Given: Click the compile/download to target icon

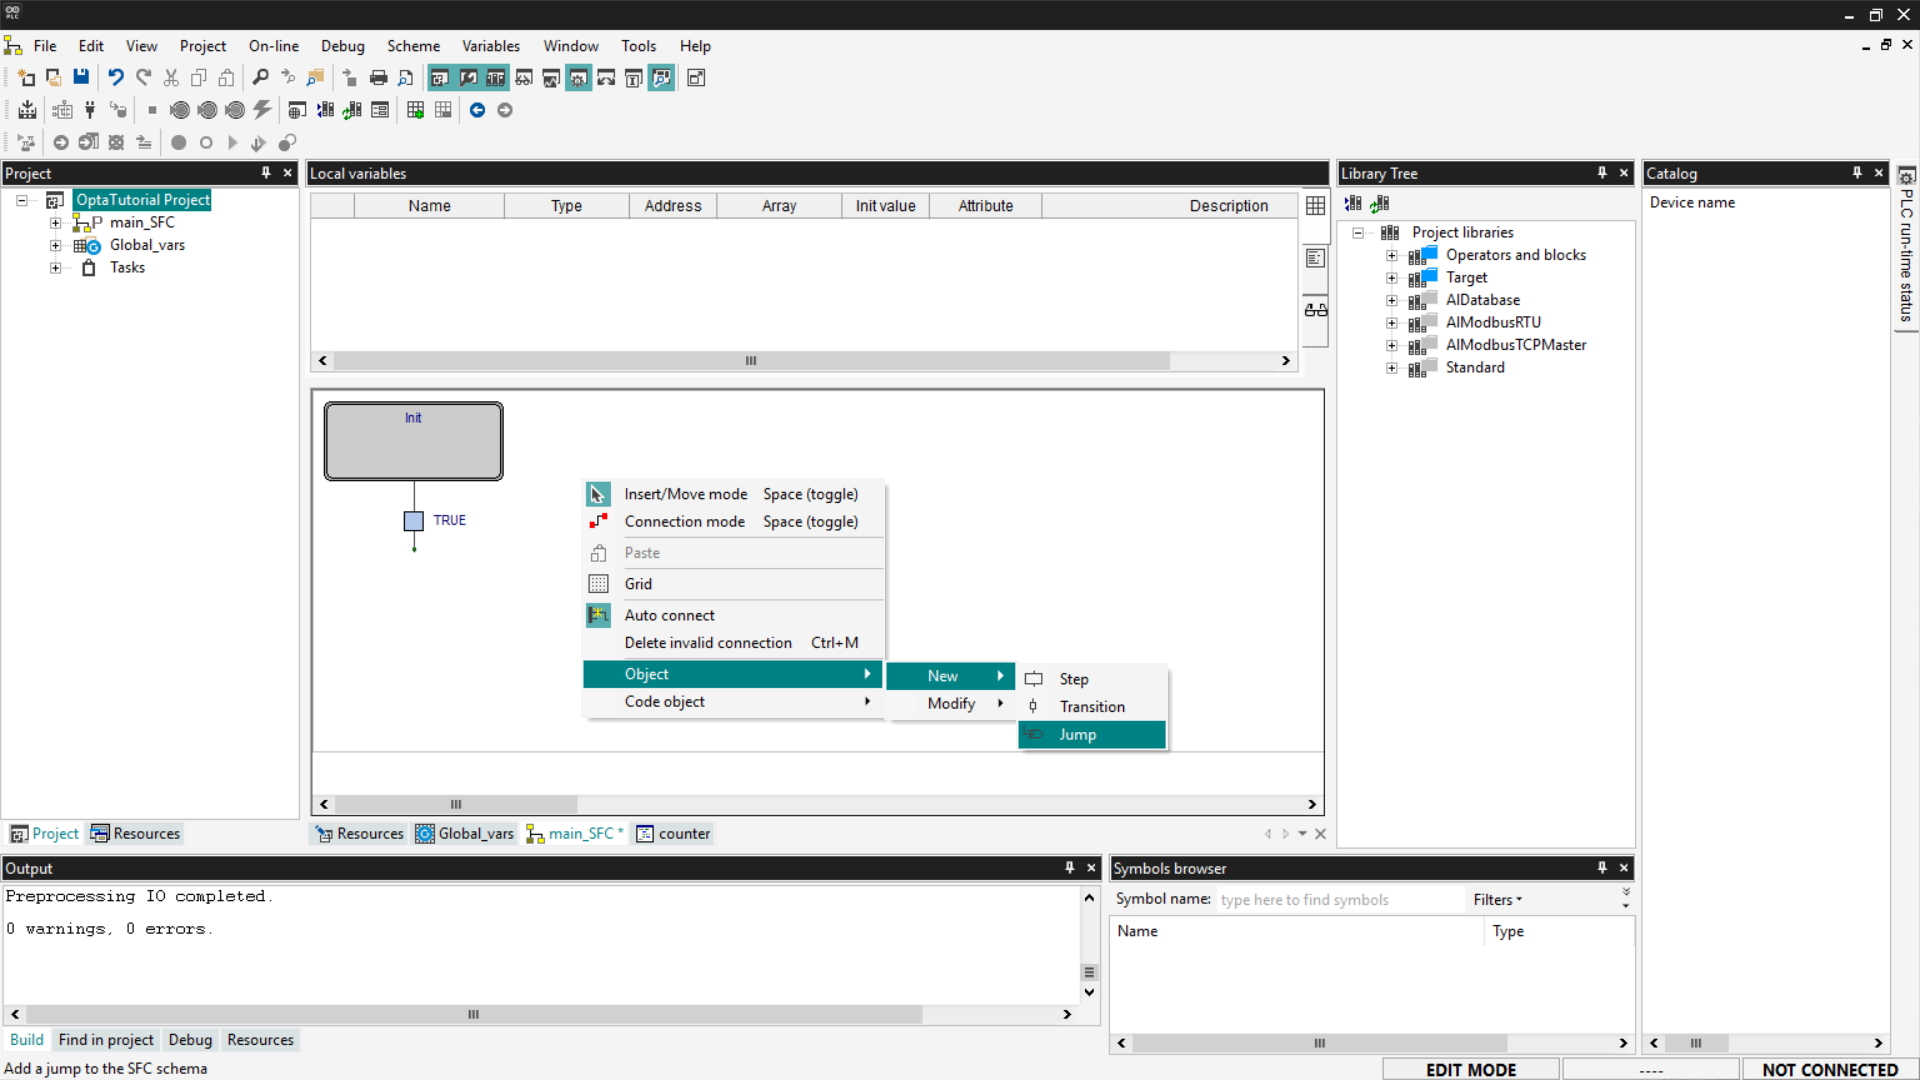Looking at the screenshot, I should [27, 110].
